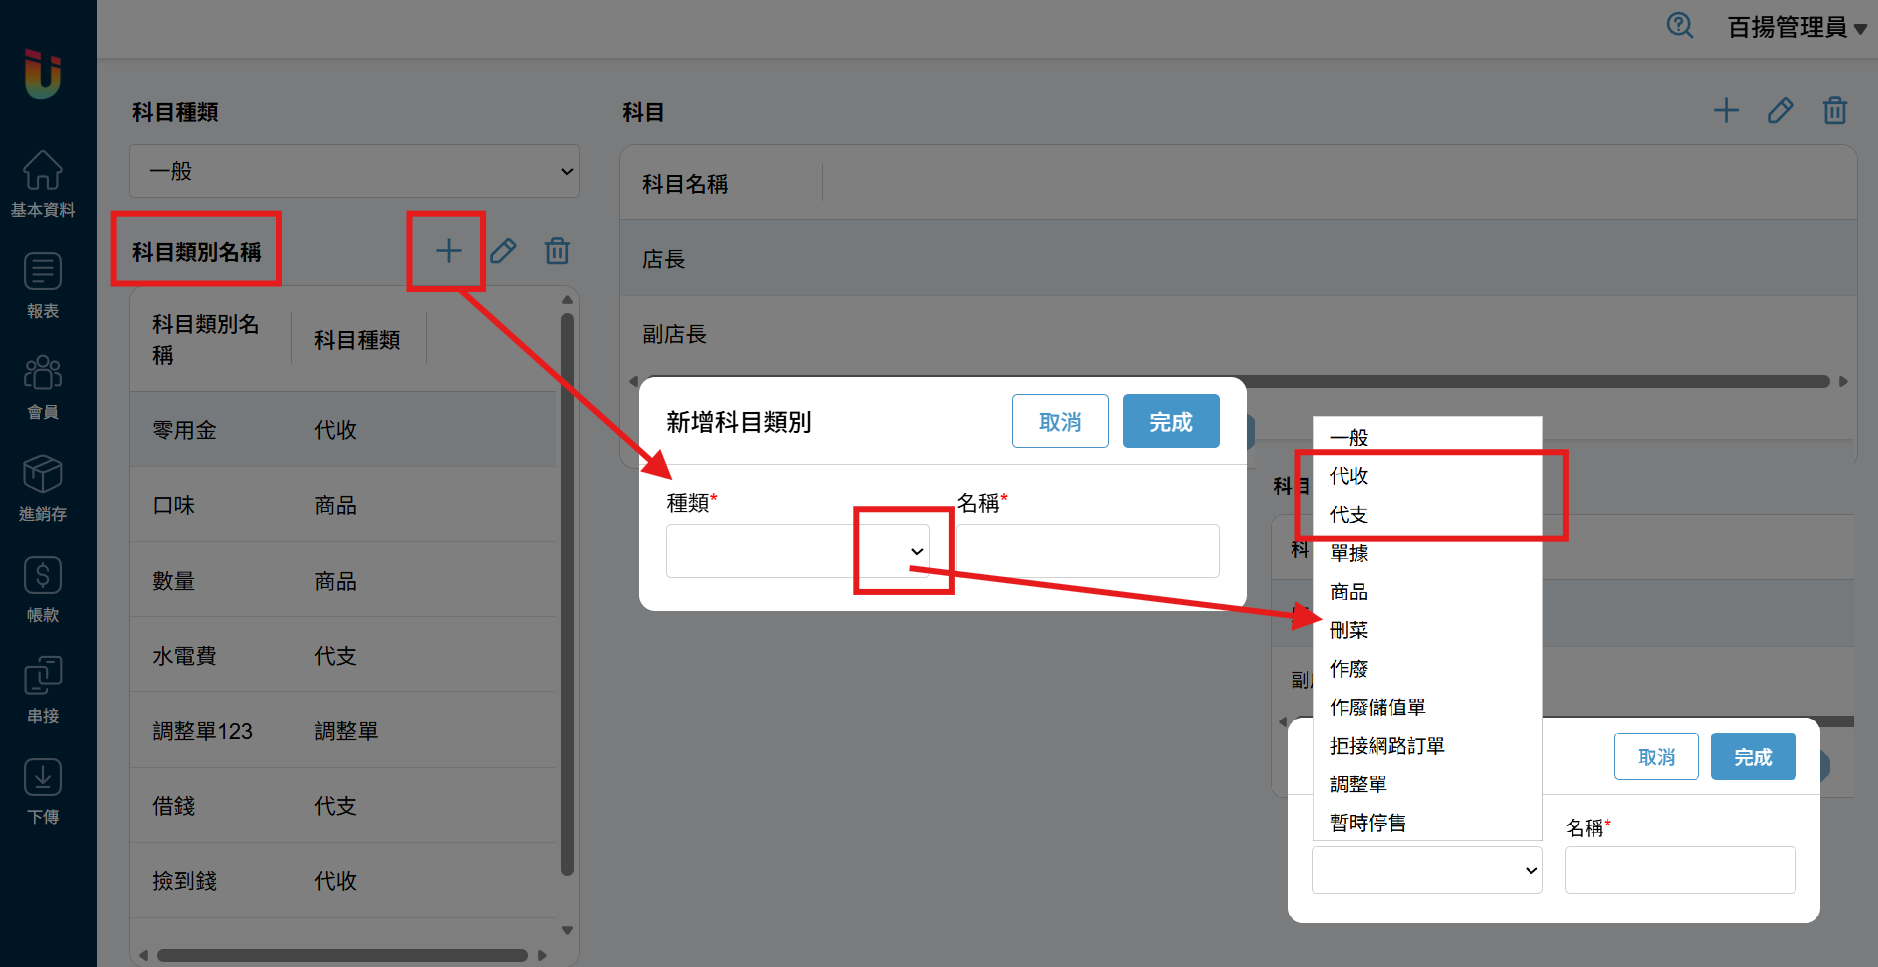Expand the 百揚管理員 user menu

coord(1796,28)
